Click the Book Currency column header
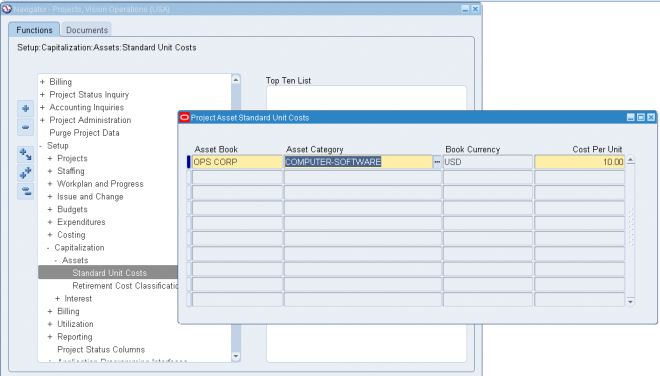 tap(473, 149)
